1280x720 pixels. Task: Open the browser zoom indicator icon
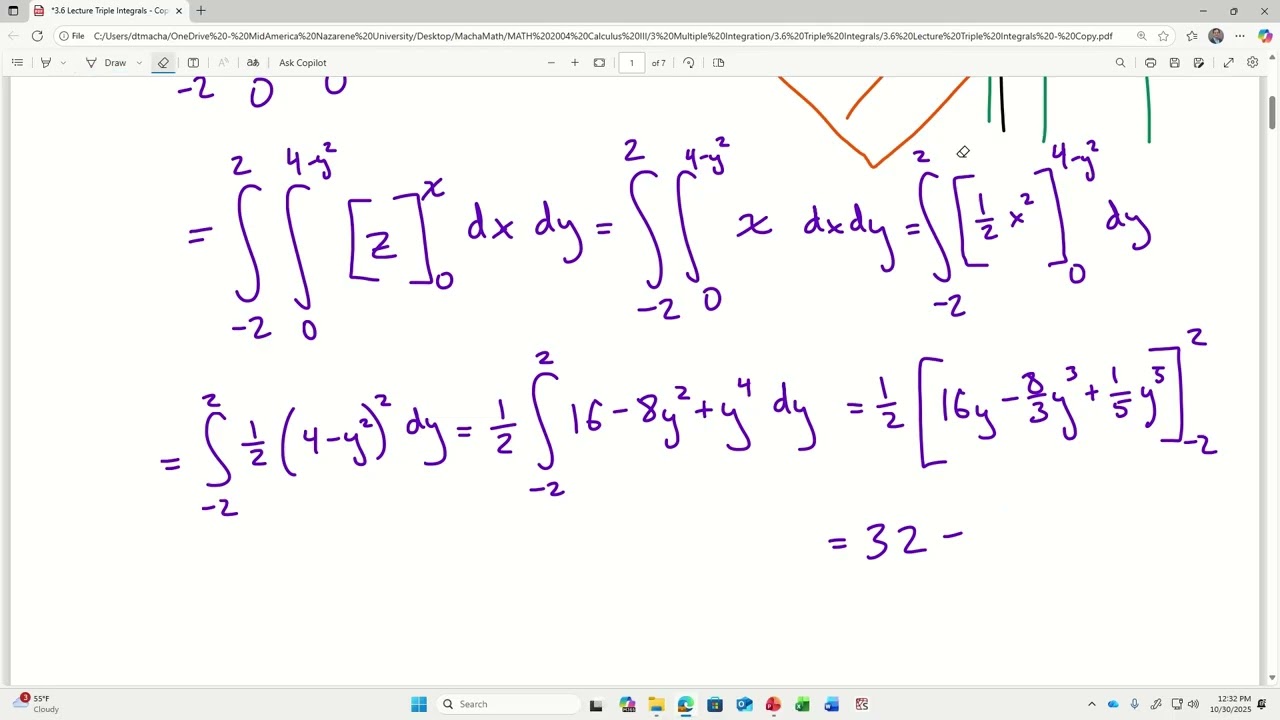pyautogui.click(x=1141, y=36)
